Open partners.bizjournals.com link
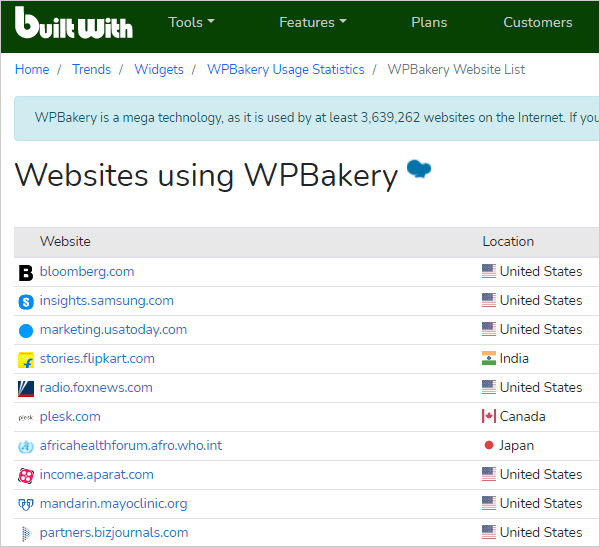The height and width of the screenshot is (547, 600). (114, 532)
